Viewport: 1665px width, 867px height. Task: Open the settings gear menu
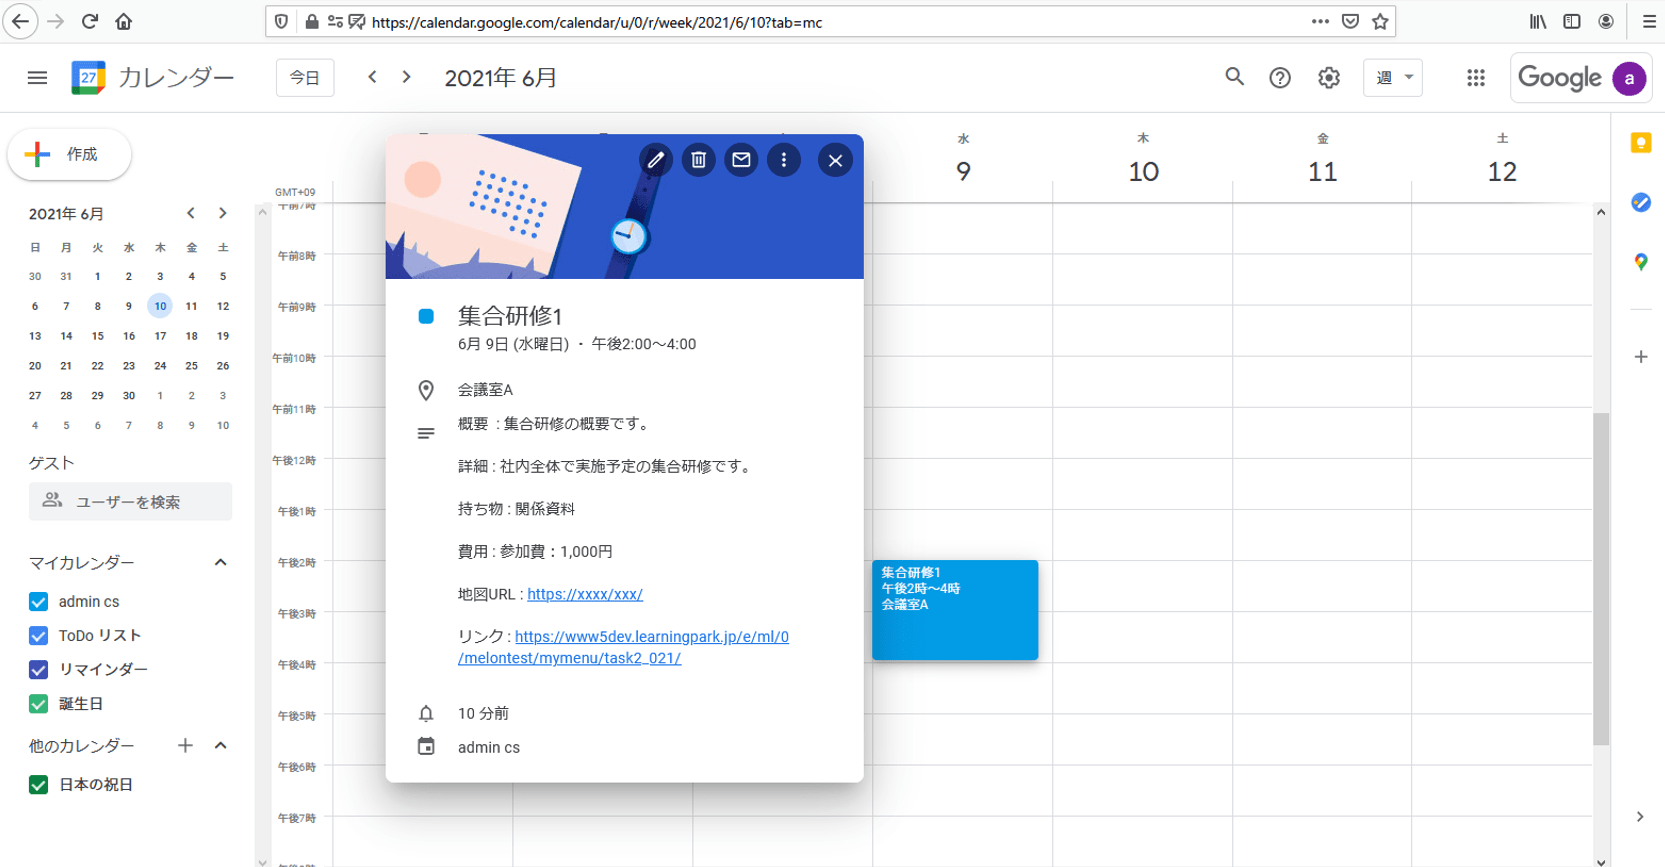point(1328,78)
